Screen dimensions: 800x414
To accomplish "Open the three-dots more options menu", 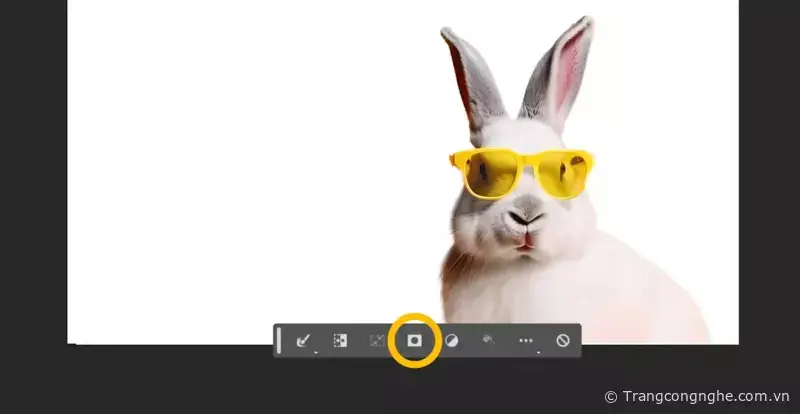I will pos(525,341).
